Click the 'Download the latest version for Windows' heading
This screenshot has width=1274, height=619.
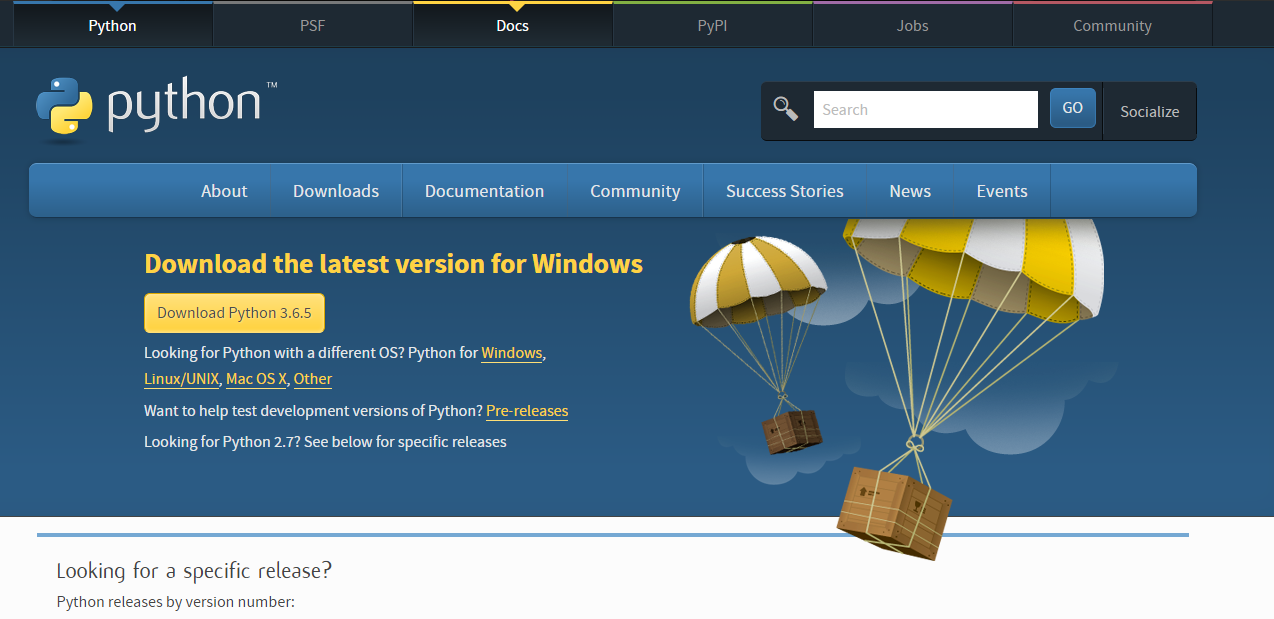(x=394, y=264)
